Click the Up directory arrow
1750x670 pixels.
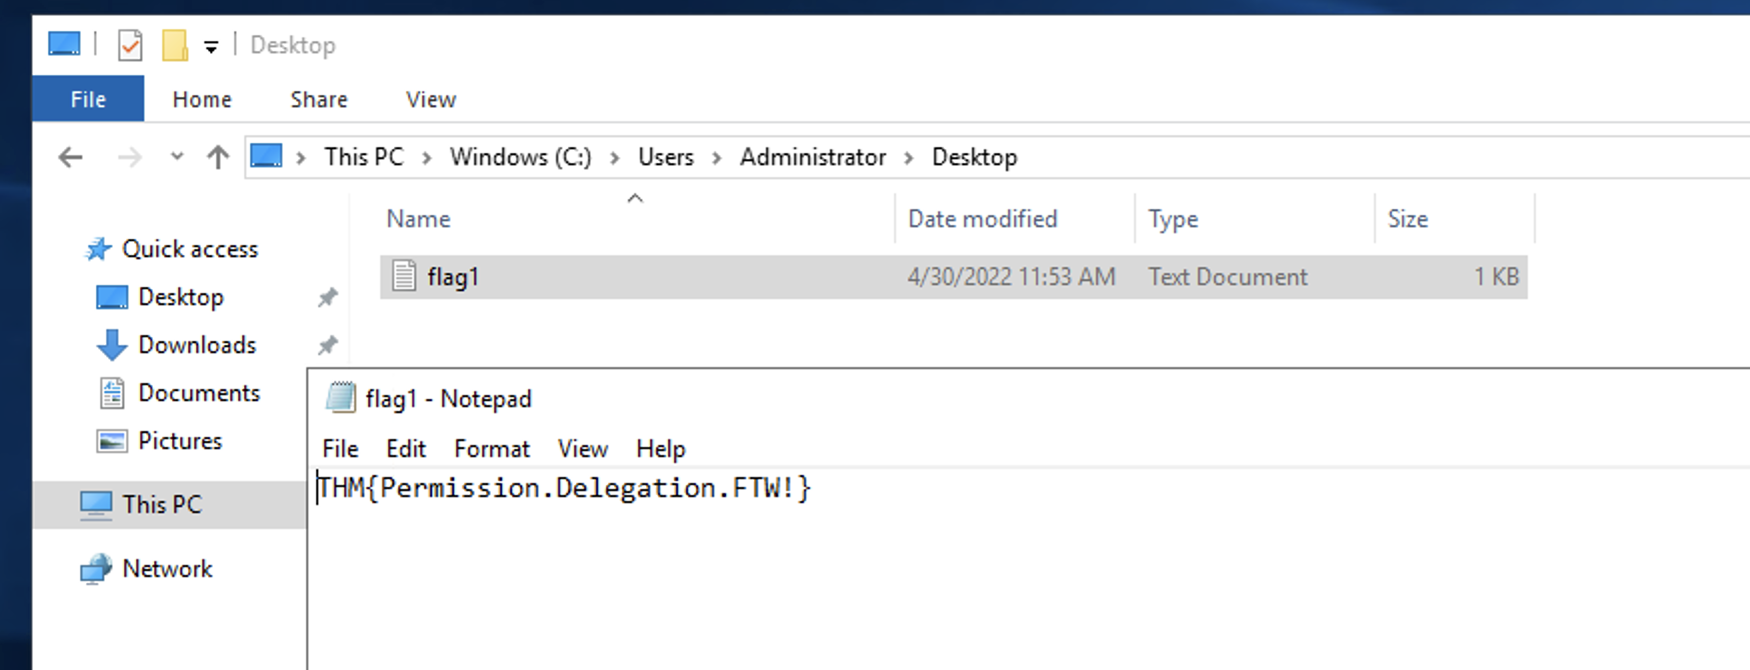click(x=217, y=157)
